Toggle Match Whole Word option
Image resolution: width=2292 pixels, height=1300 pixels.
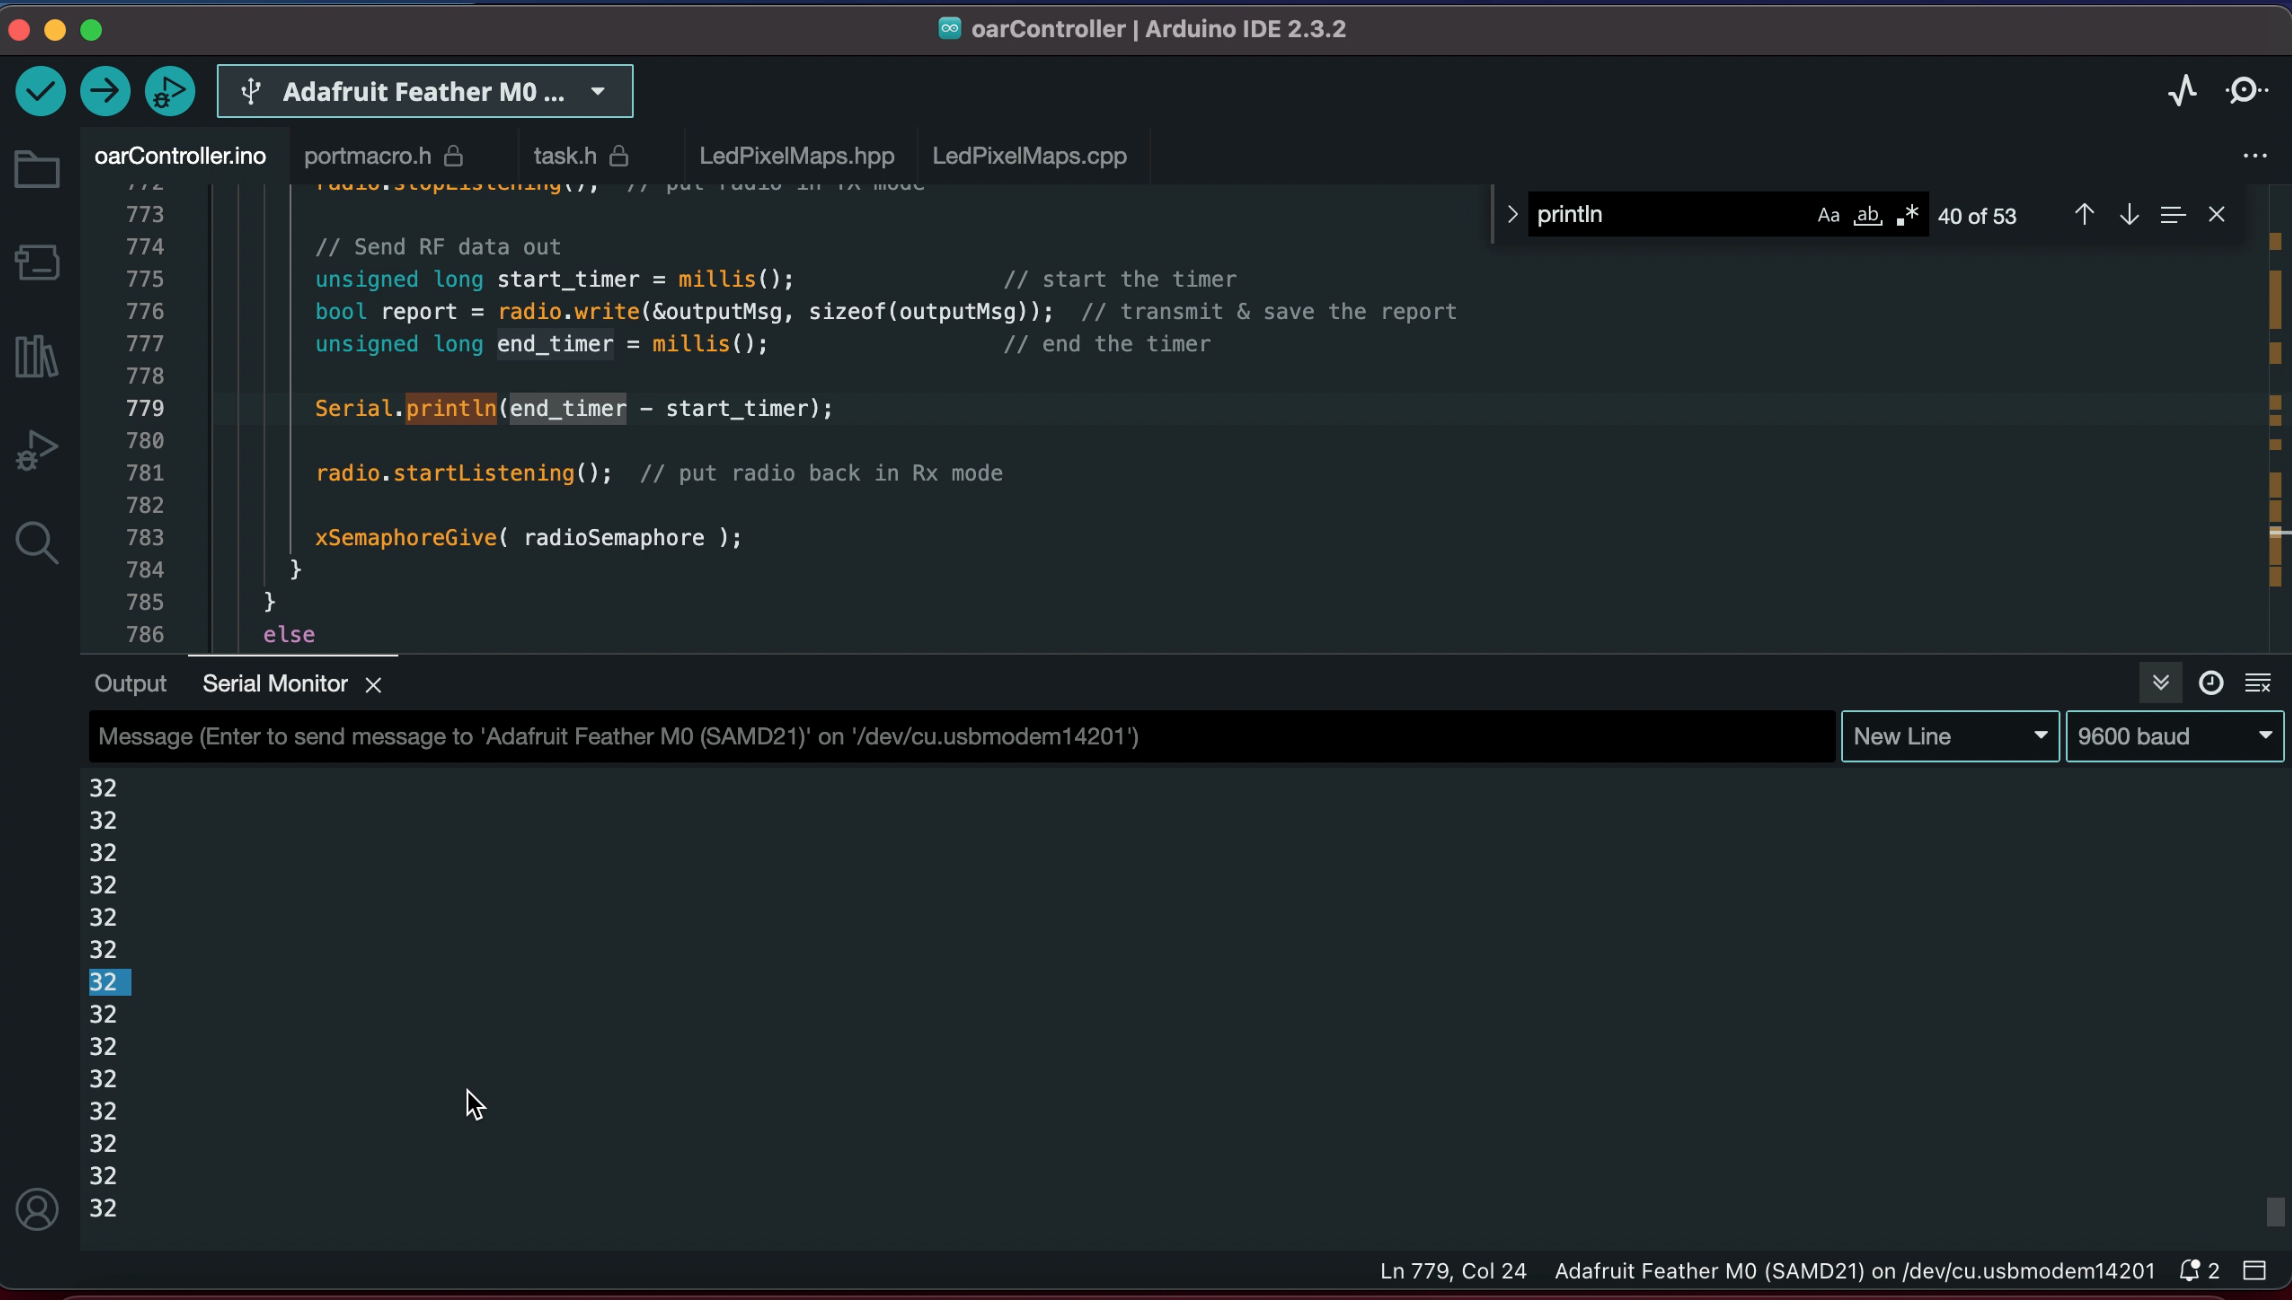[1867, 215]
